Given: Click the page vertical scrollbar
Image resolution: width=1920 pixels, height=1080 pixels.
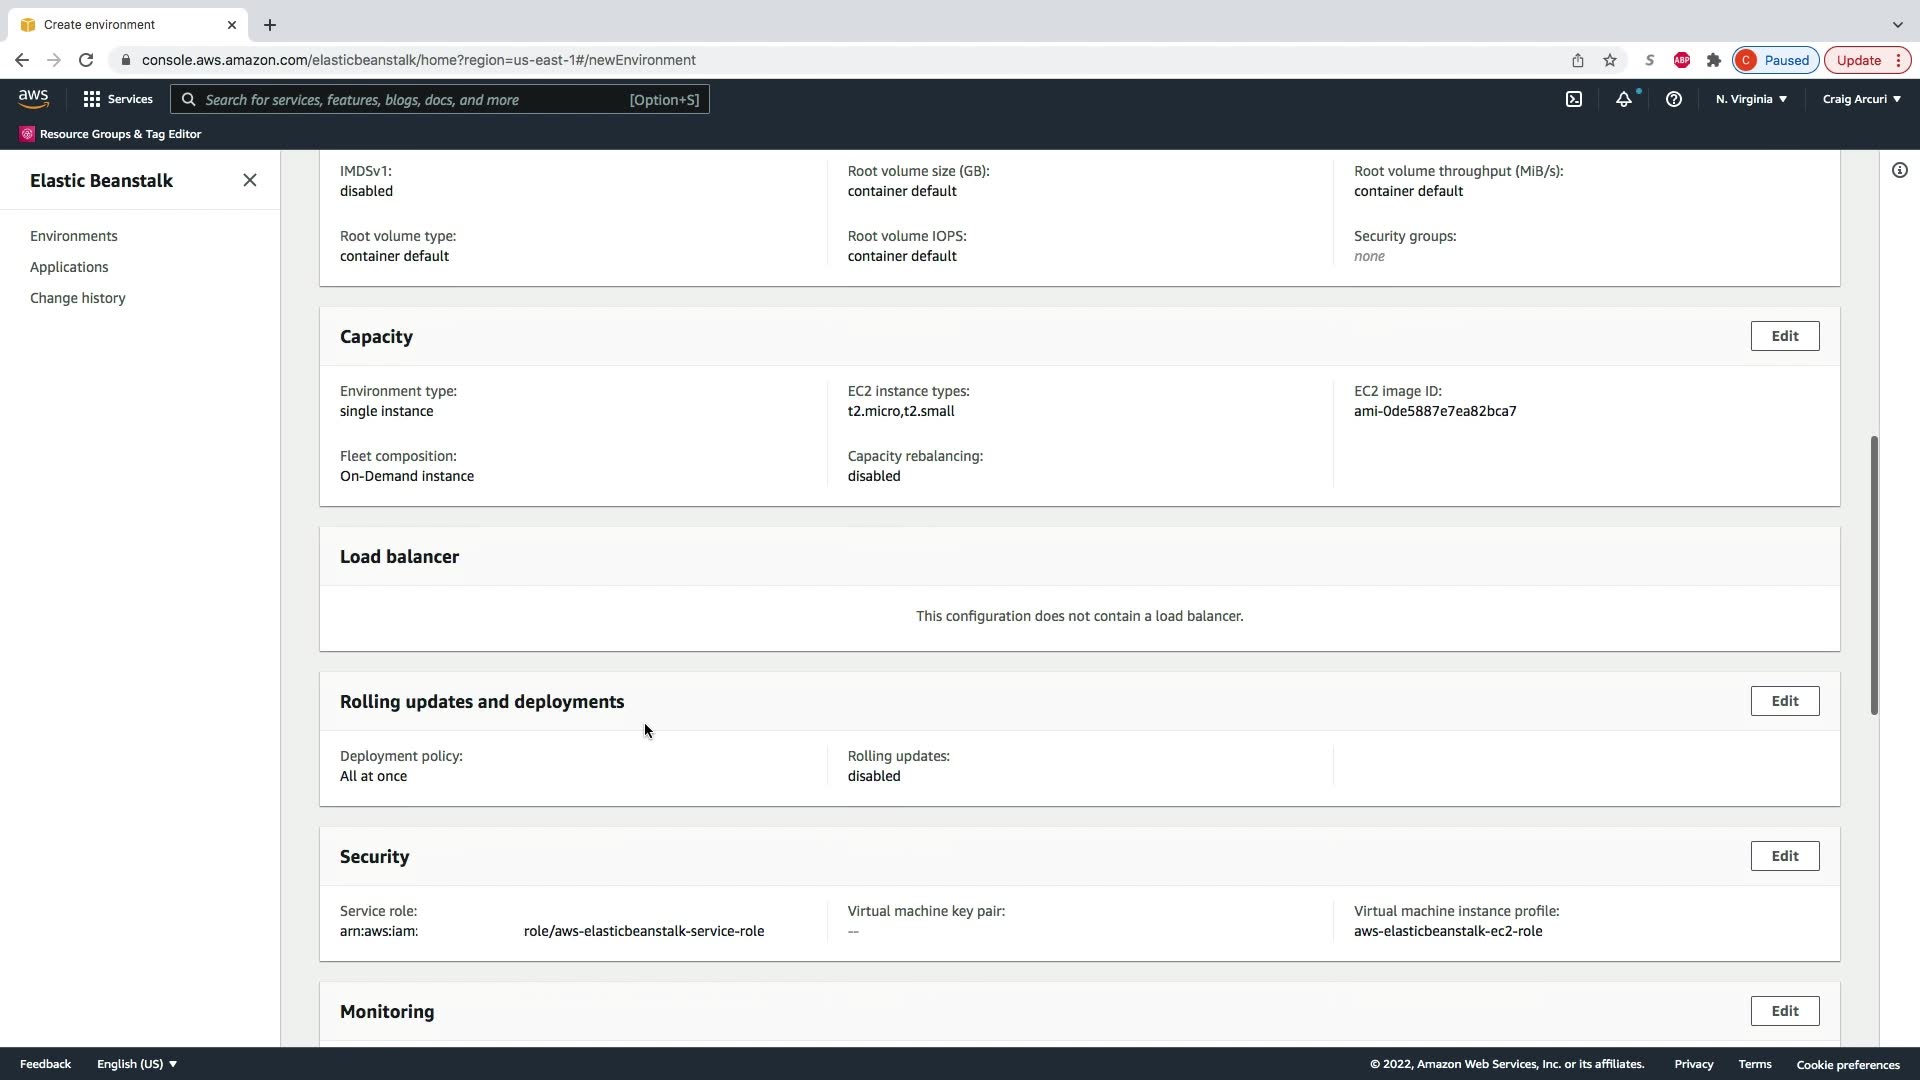Looking at the screenshot, I should [1874, 575].
